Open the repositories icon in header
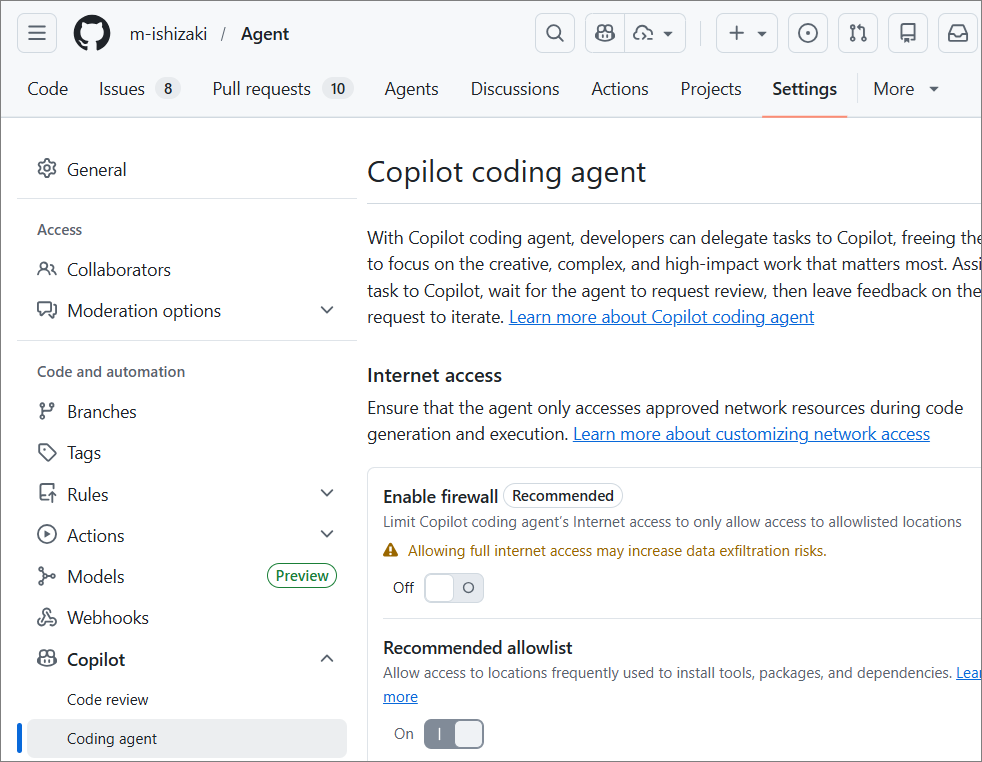The width and height of the screenshot is (982, 762). (908, 33)
